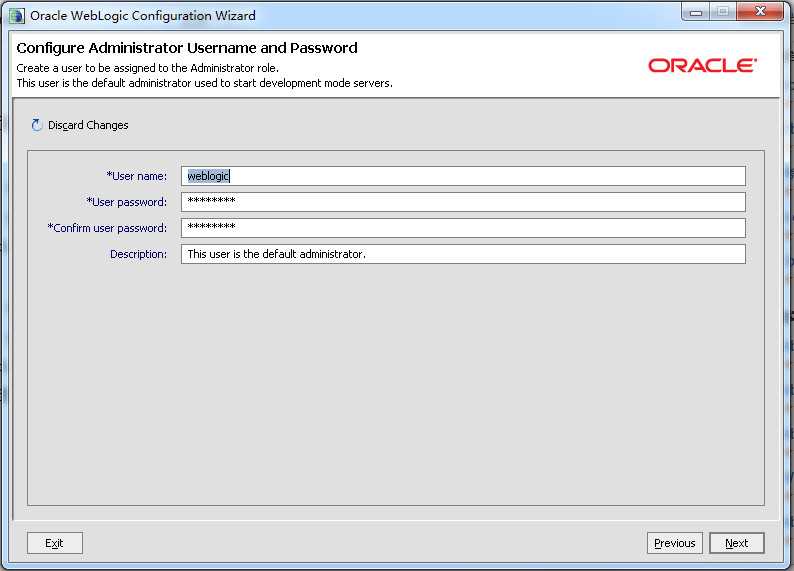Click the 'Configure Administrator Username and Password' heading
The width and height of the screenshot is (794, 571).
[187, 48]
